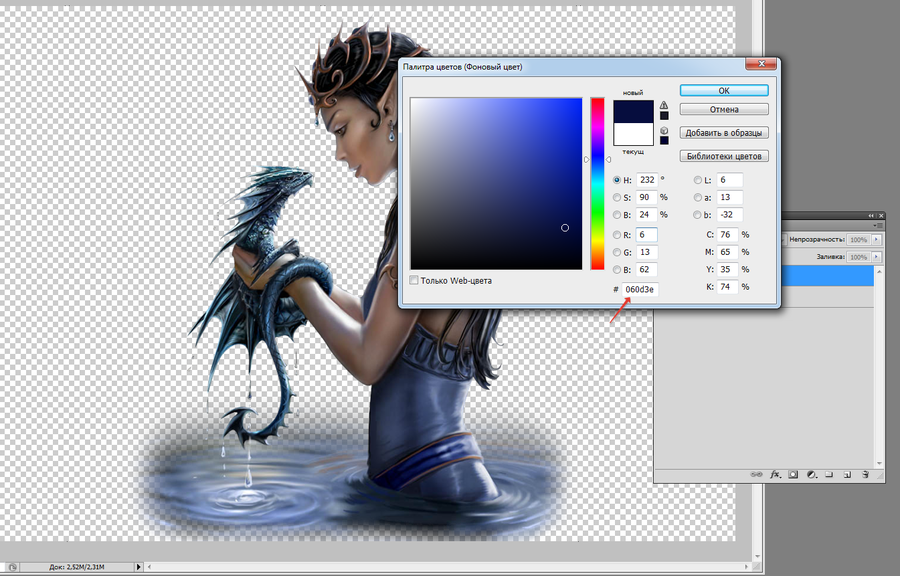The width and height of the screenshot is (900, 576).
Task: Select the highlighted blue layer row
Action: point(827,276)
